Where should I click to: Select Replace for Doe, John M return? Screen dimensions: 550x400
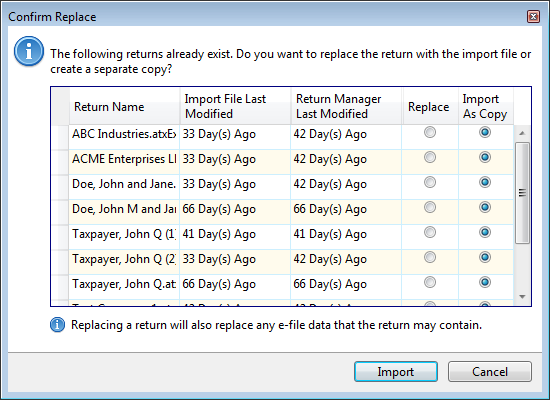pos(430,207)
